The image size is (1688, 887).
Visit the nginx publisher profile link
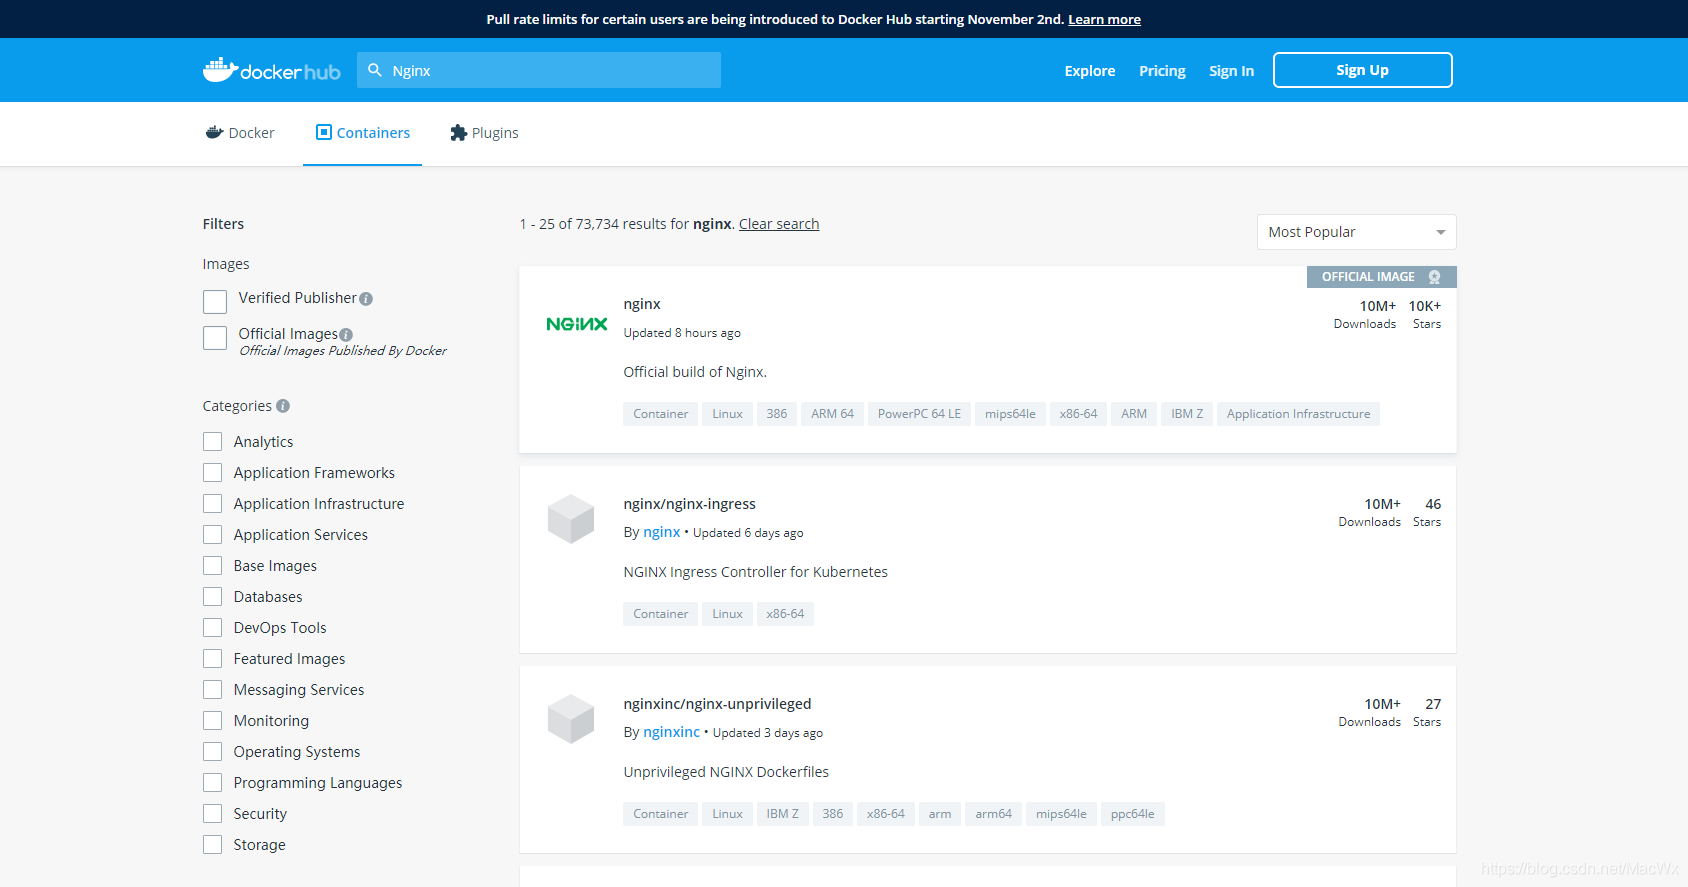[x=662, y=532]
